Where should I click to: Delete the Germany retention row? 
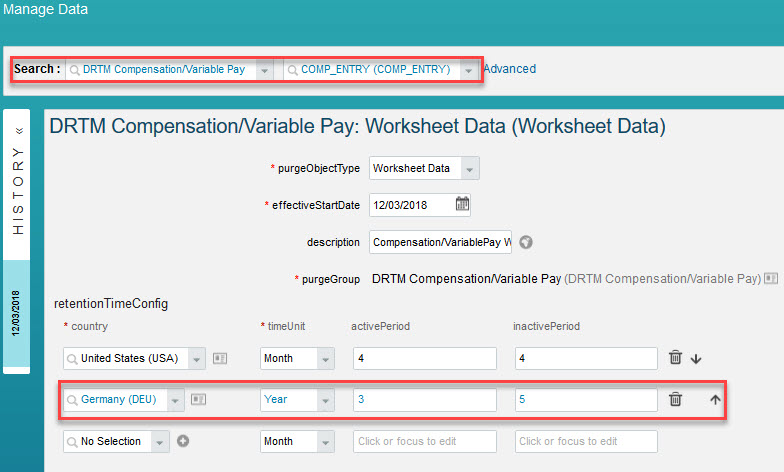click(x=676, y=399)
